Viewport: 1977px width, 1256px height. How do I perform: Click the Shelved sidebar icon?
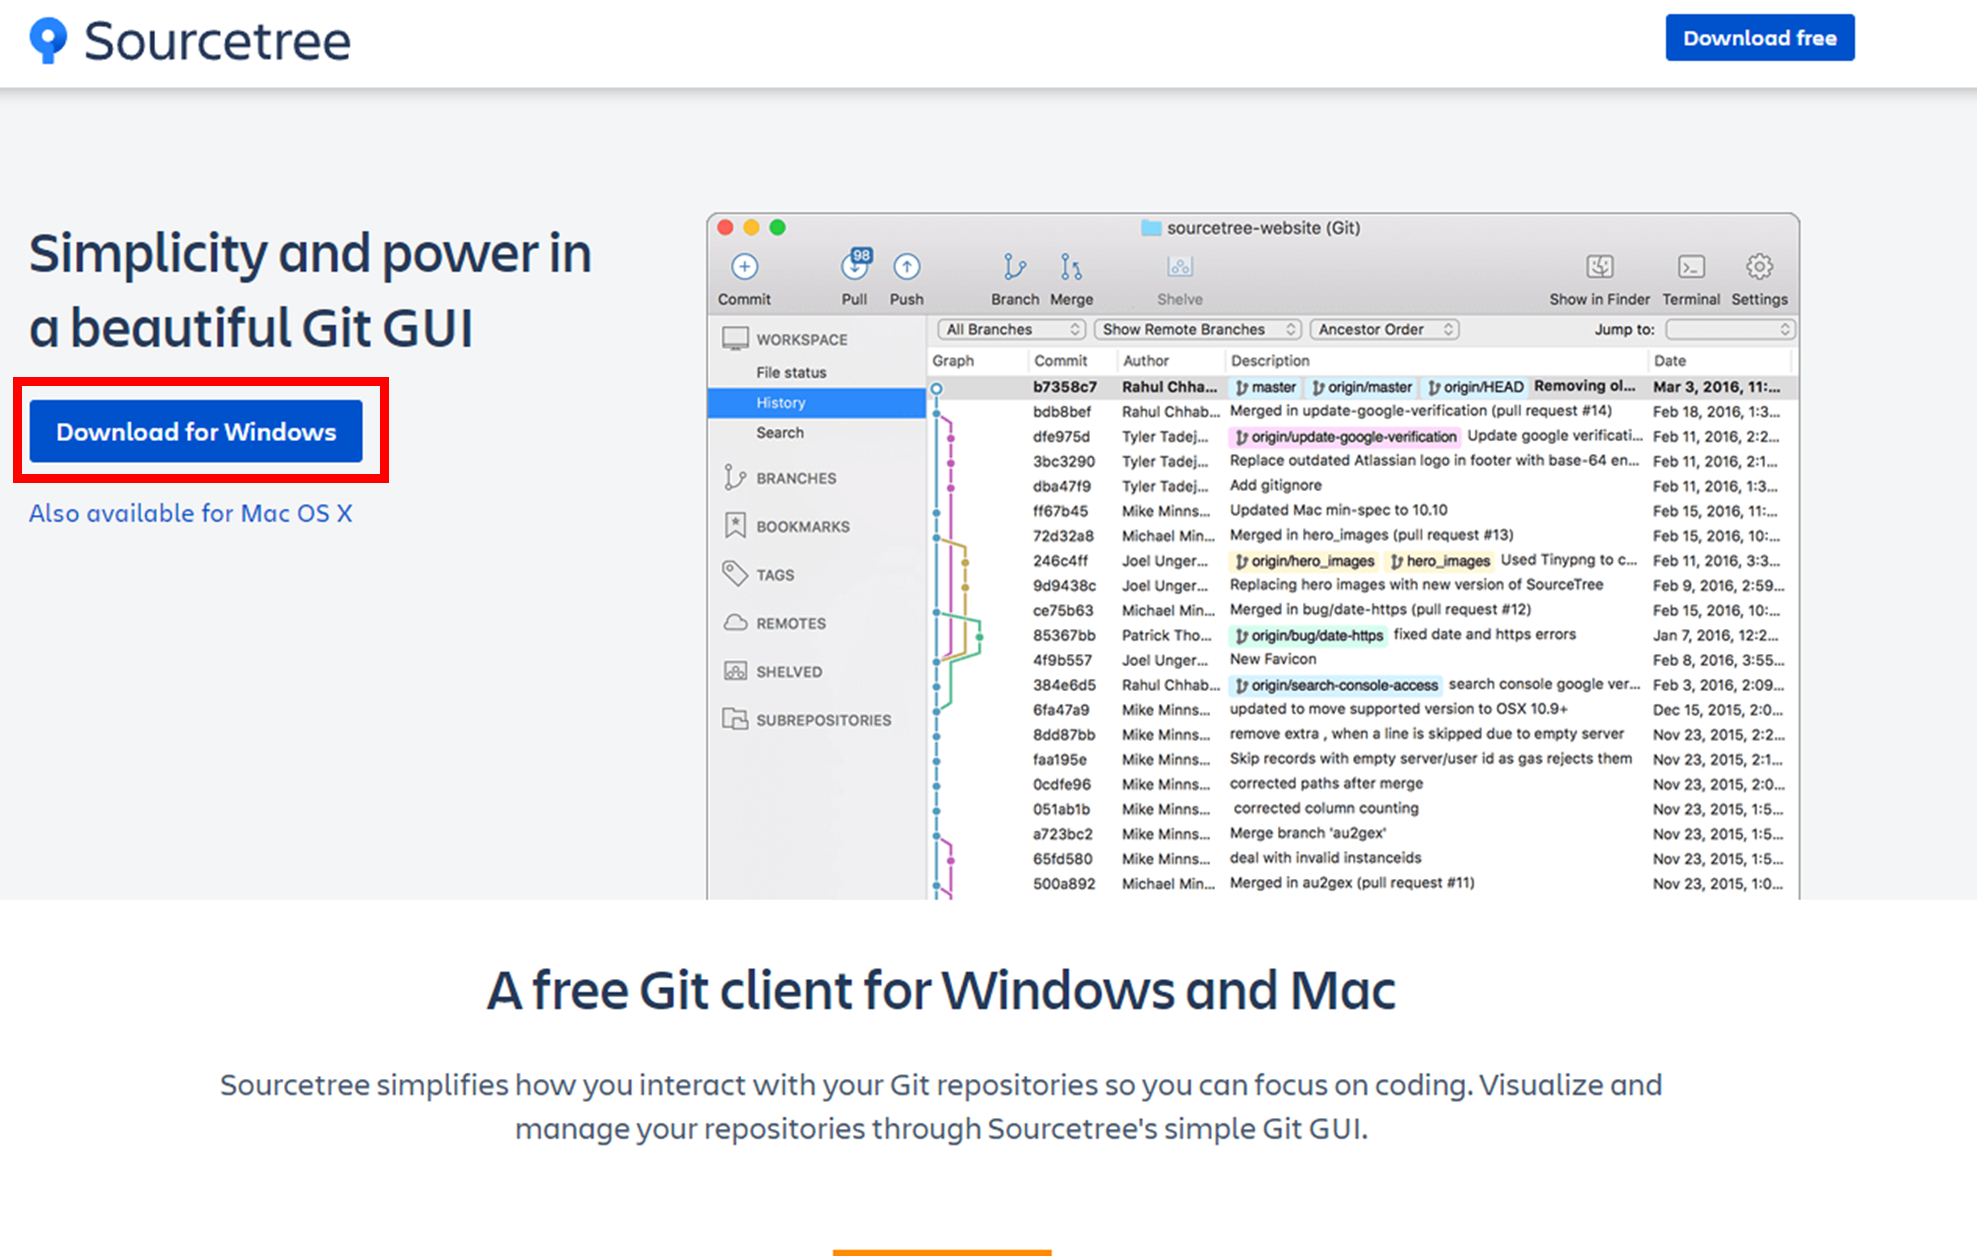(x=735, y=671)
